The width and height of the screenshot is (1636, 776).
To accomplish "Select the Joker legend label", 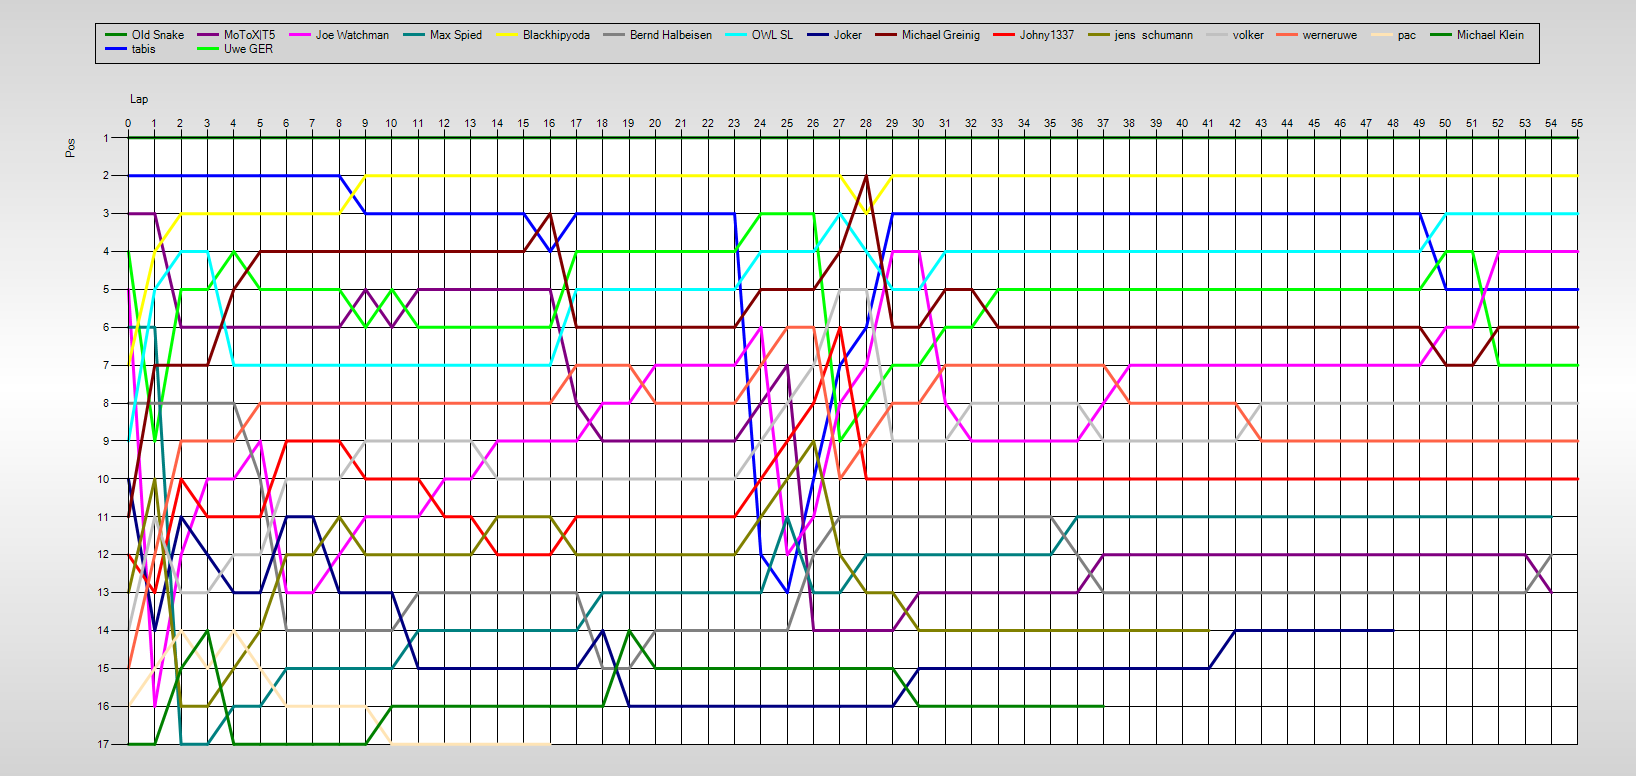I will (x=848, y=35).
